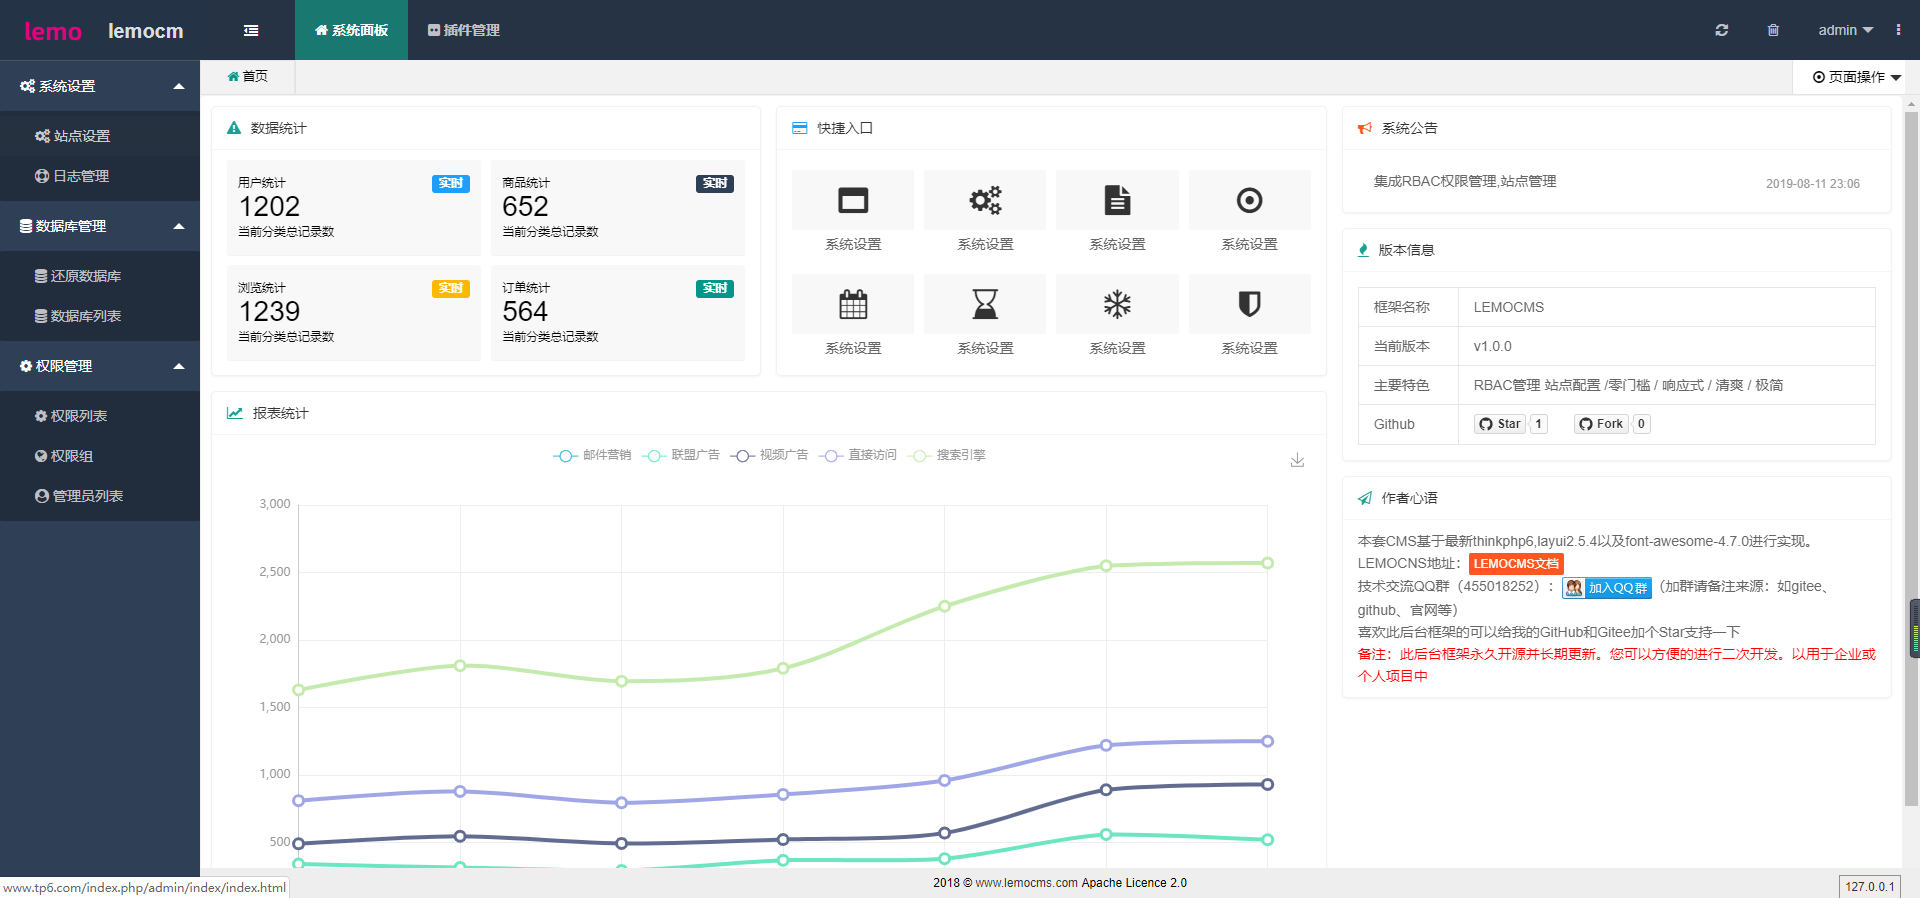1920x898 pixels.
Task: Click the hourglass shortcut icon
Action: 985,304
